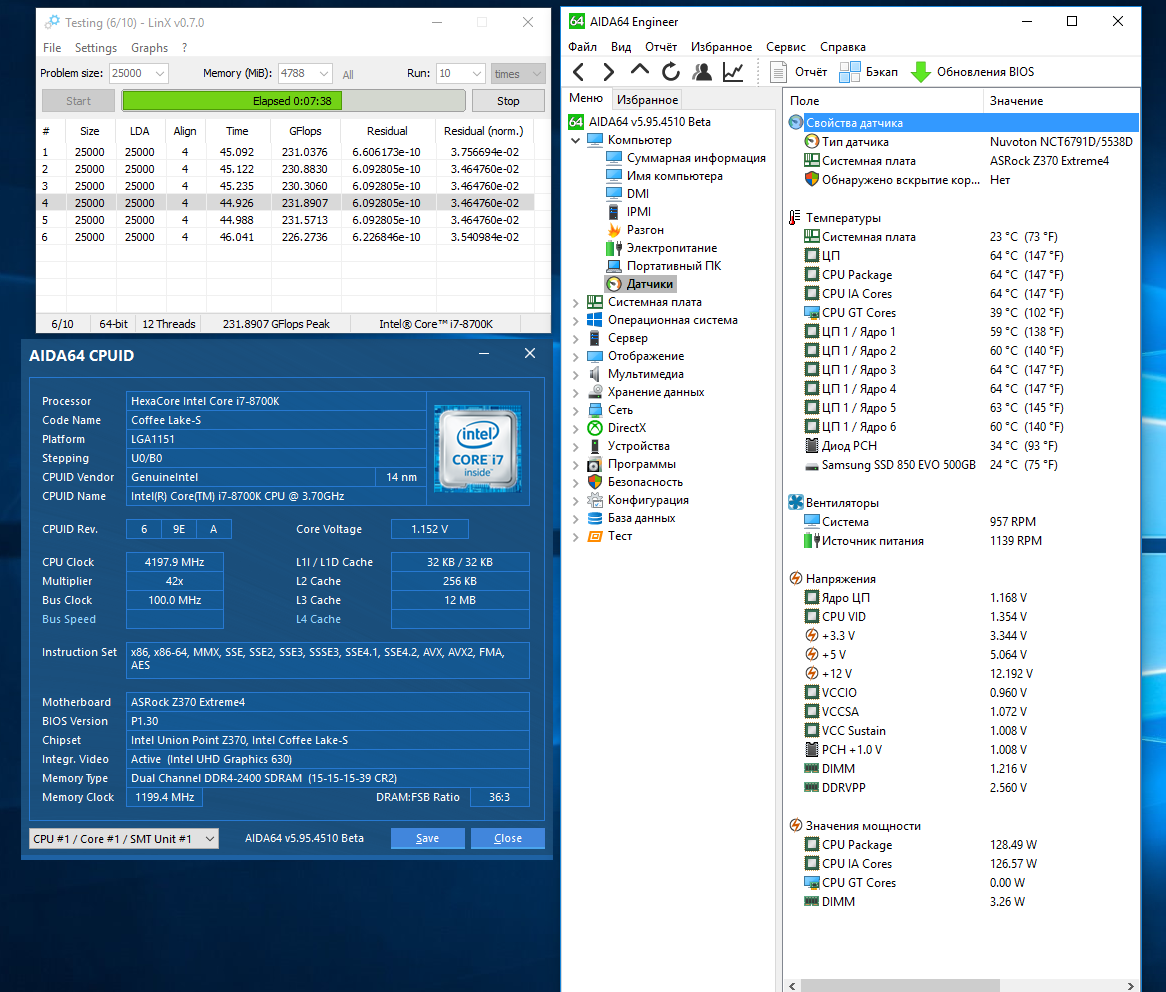Screen dimensions: 1166x992
Task: Select the Портативный ПК tree item
Action: click(x=674, y=265)
